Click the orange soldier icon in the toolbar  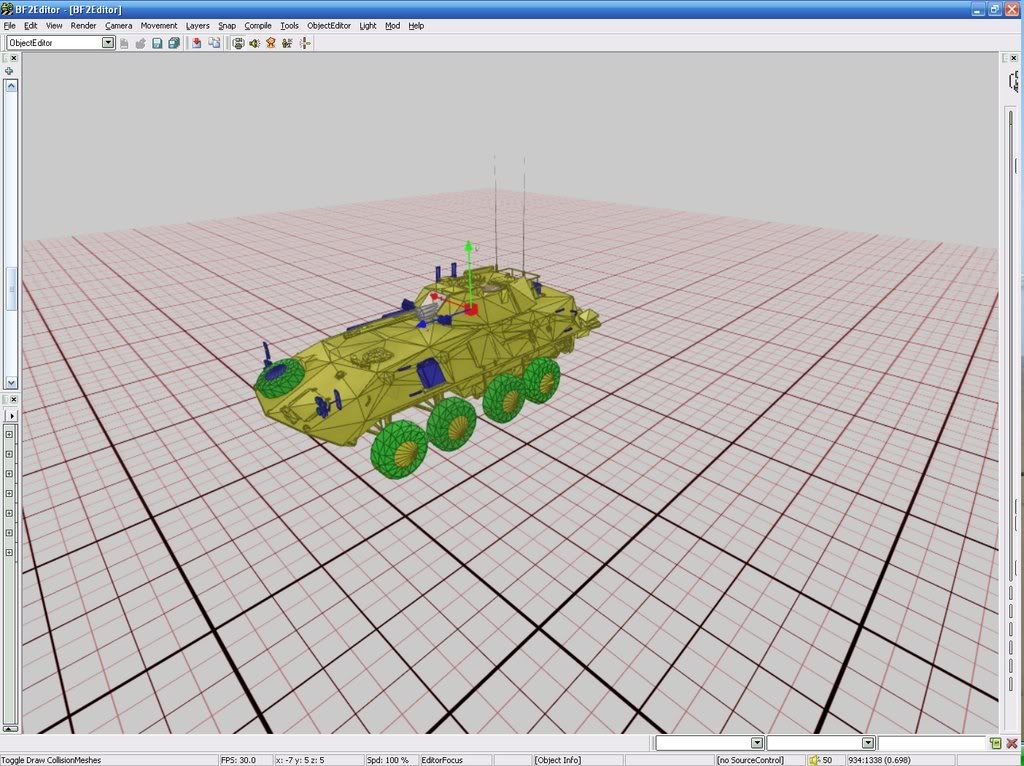pyautogui.click(x=271, y=43)
